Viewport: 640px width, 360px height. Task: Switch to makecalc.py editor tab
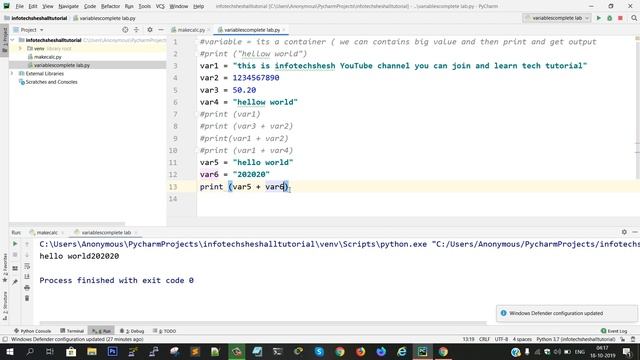(x=190, y=30)
